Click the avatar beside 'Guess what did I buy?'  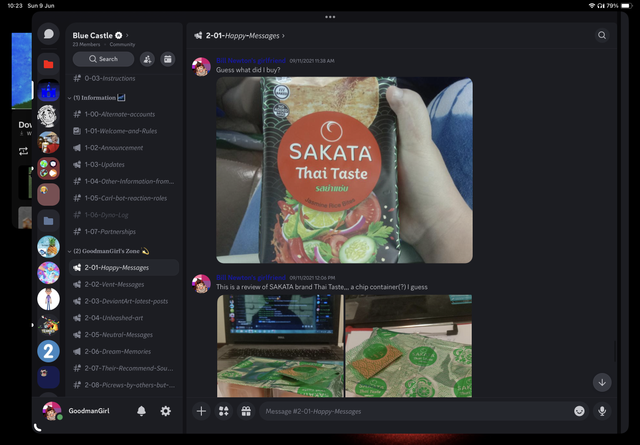201,67
